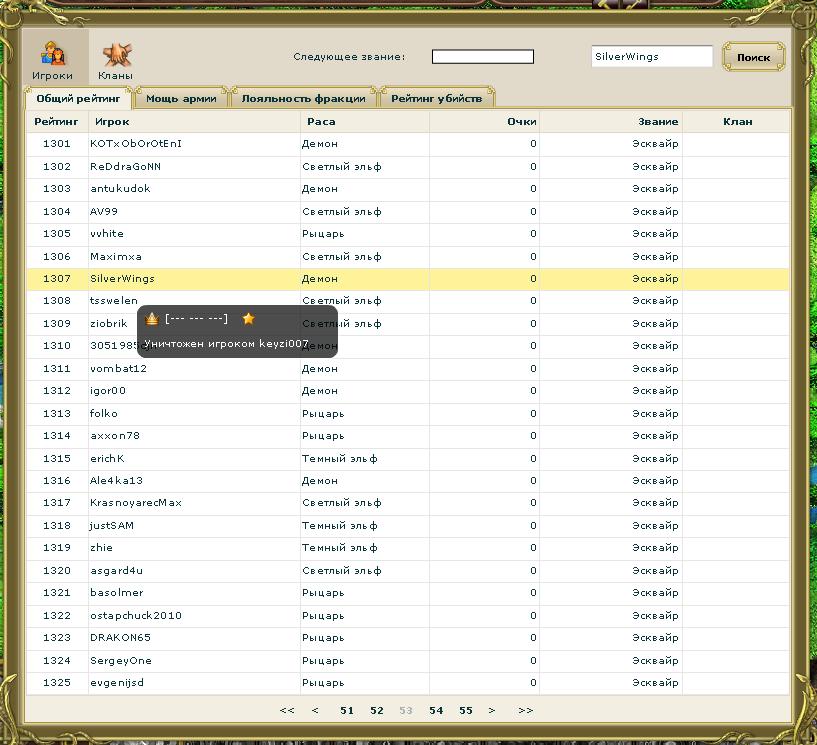Click the crown icon in the tooltip
This screenshot has height=745, width=817.
click(152, 319)
